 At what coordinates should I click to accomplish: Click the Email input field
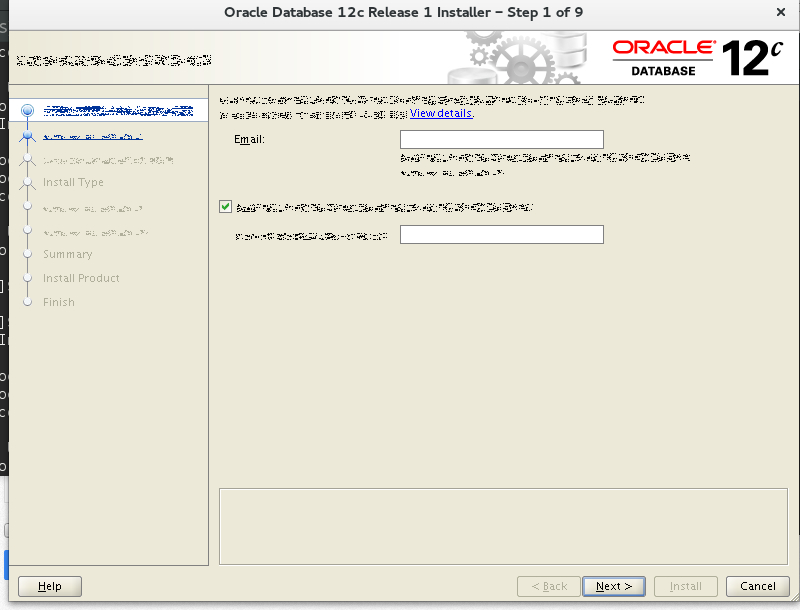tap(502, 139)
